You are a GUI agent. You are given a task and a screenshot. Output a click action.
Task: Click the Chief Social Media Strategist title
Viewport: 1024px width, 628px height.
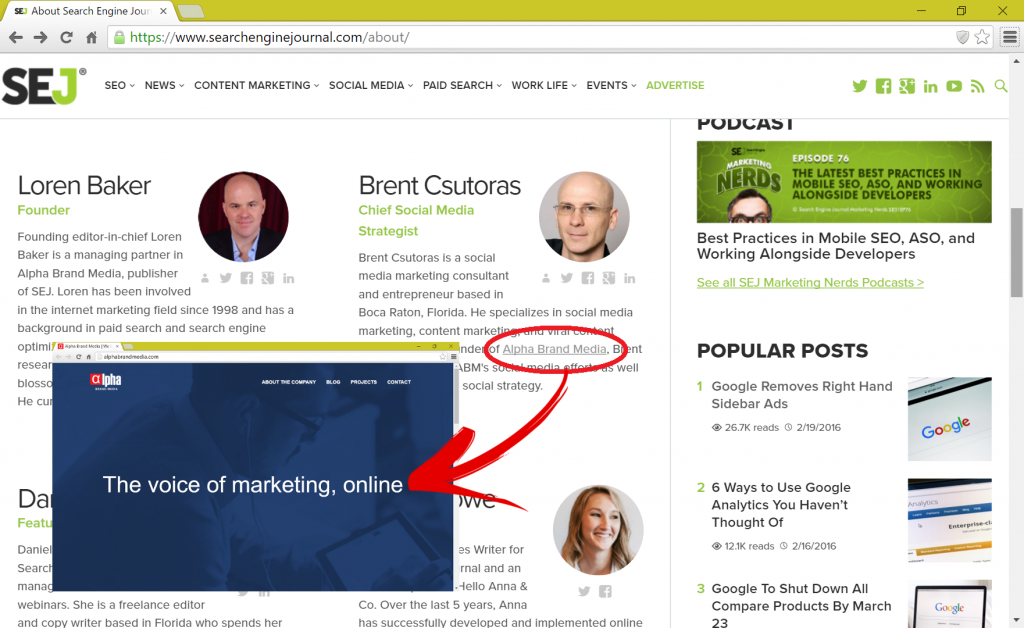click(x=416, y=221)
